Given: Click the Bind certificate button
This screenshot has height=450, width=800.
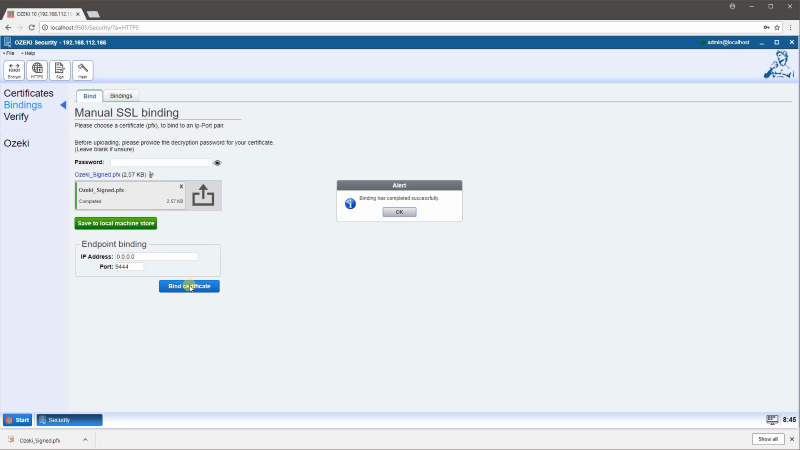Looking at the screenshot, I should pos(189,286).
